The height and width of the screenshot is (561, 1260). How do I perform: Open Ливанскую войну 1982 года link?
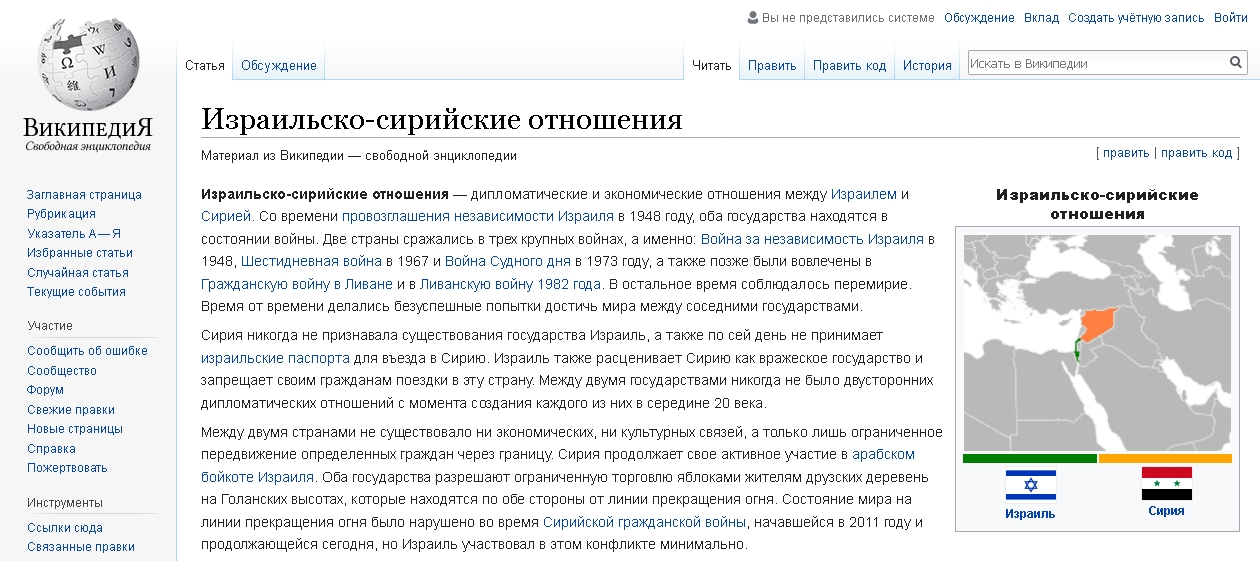pyautogui.click(x=511, y=284)
